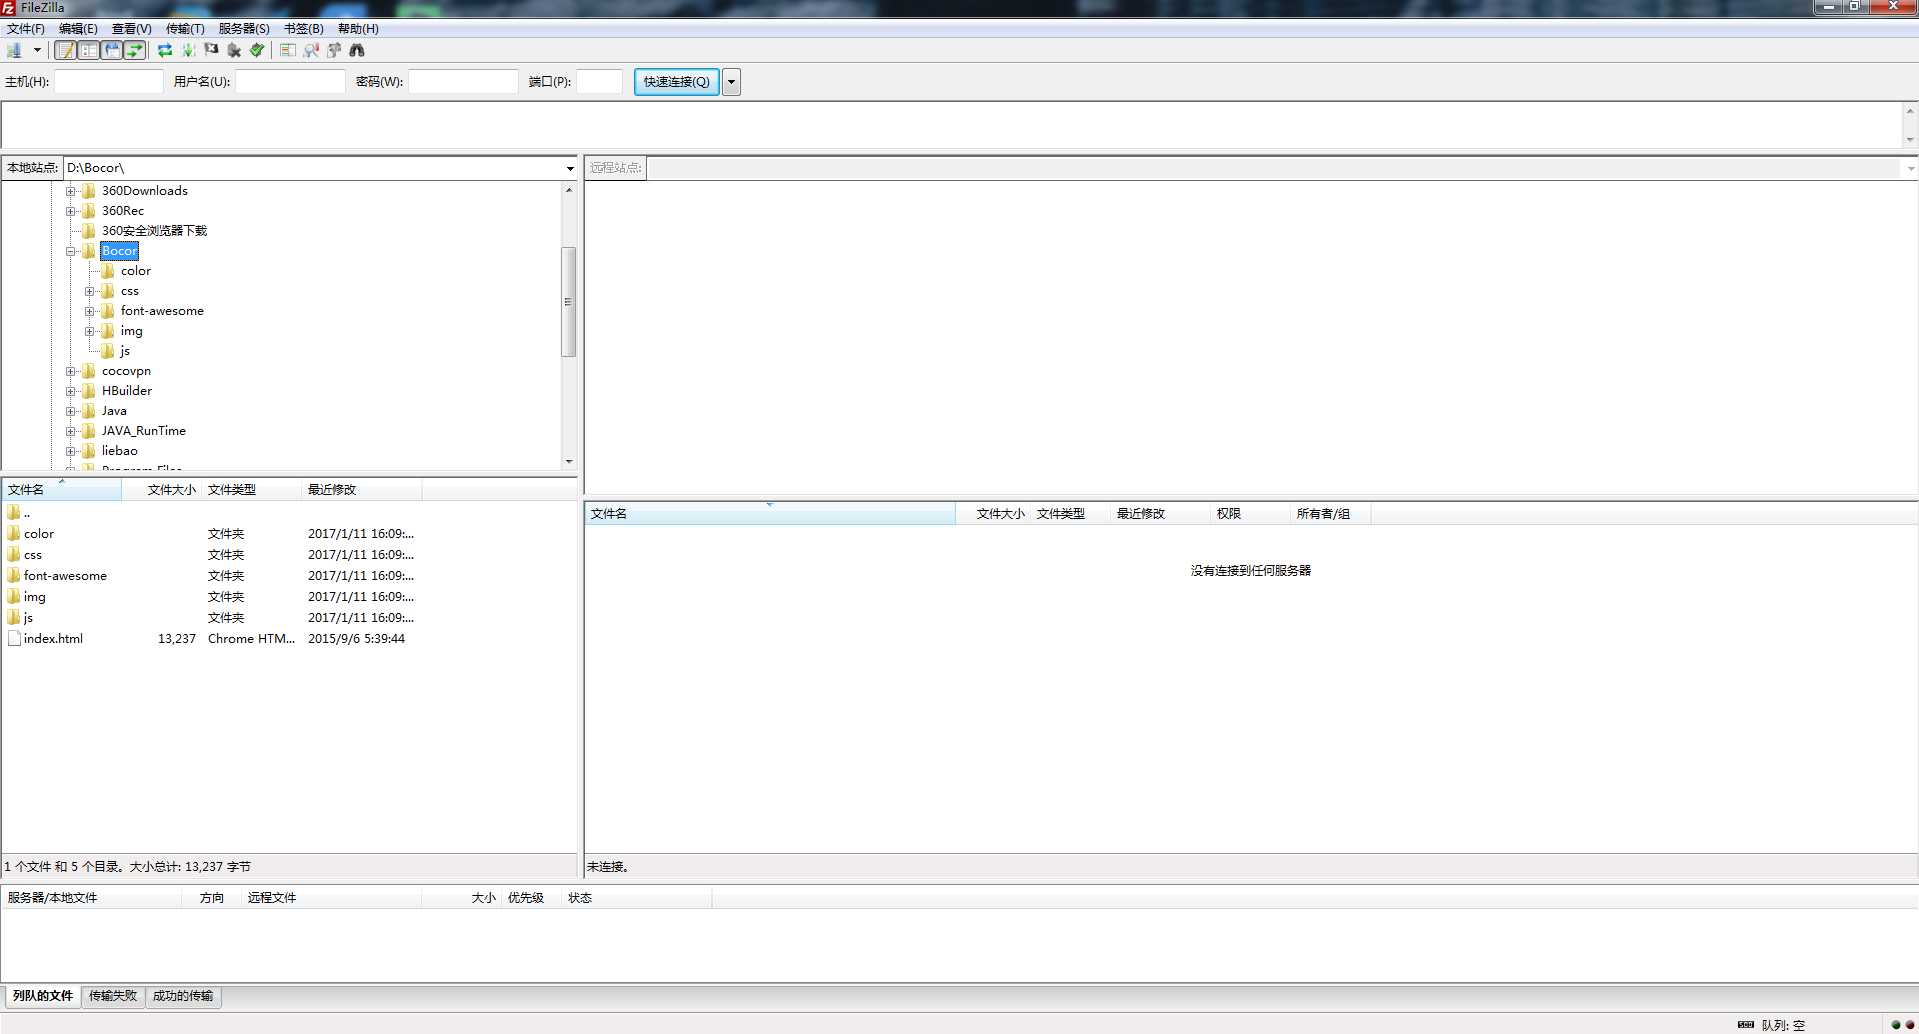
Task: Toggle the remote directory tree view
Action: (x=112, y=50)
